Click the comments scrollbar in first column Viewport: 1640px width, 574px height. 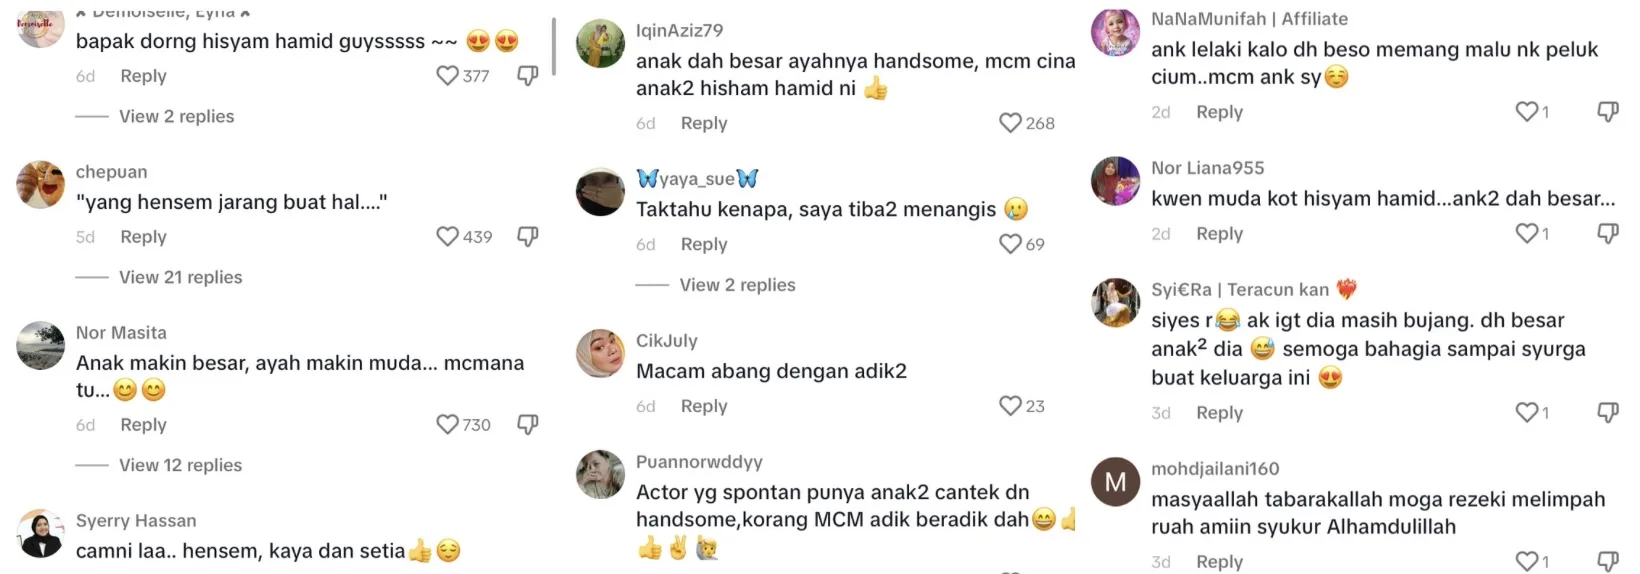click(554, 46)
